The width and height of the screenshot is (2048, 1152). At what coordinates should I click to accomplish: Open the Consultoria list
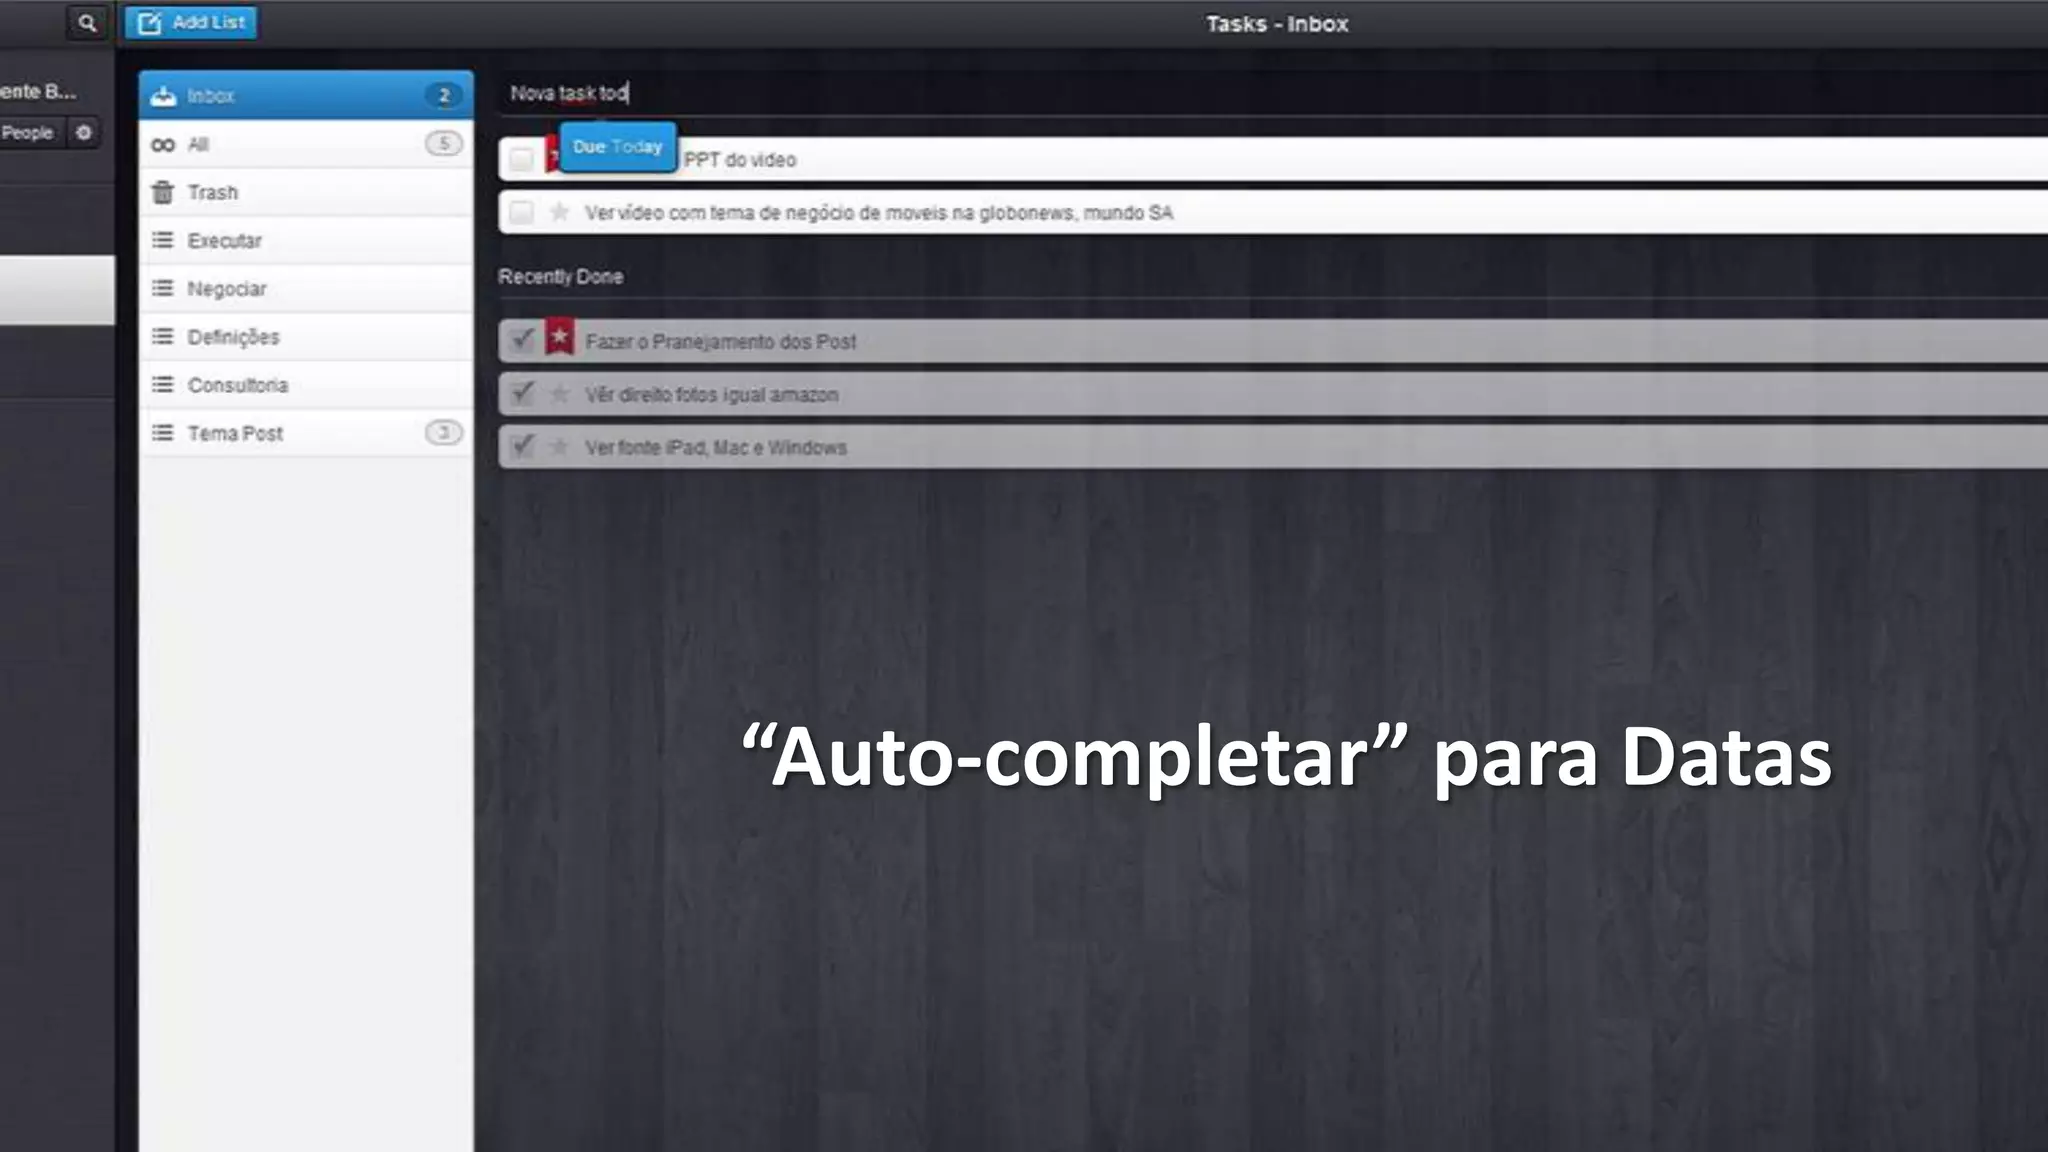coord(306,384)
